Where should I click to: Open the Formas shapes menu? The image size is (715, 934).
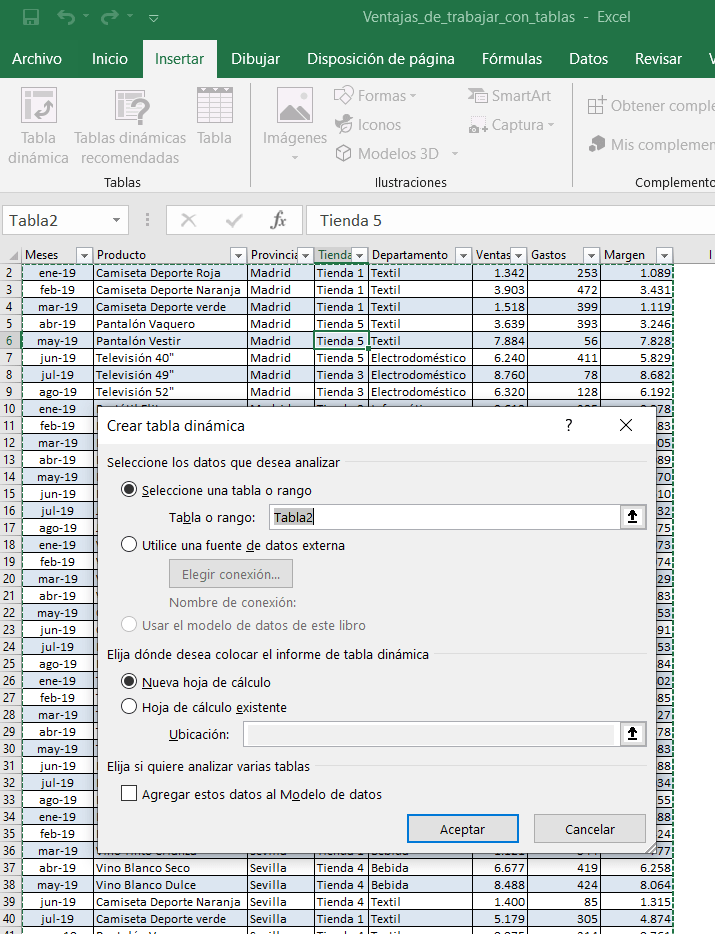375,95
